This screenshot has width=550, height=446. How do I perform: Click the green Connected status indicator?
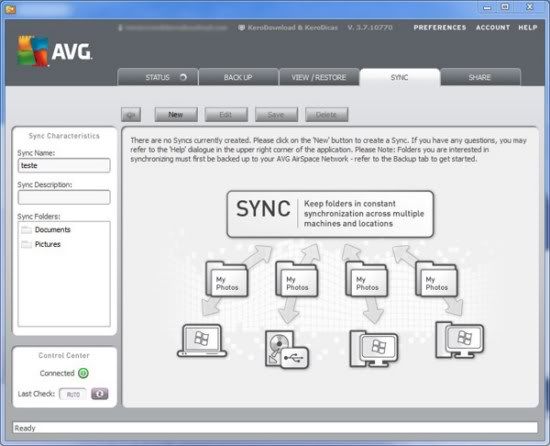(83, 373)
